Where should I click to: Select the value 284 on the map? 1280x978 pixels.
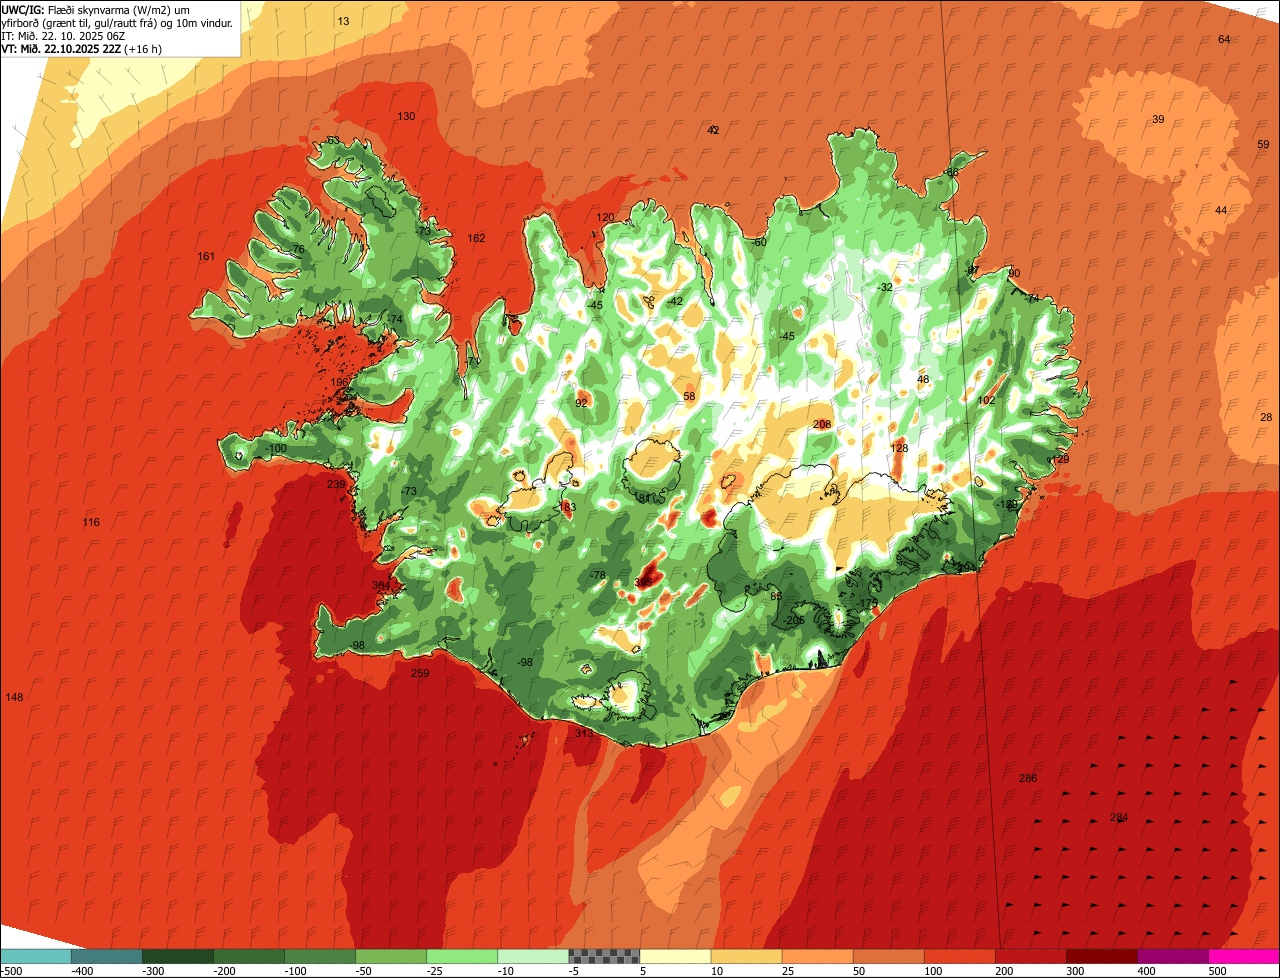tap(1119, 817)
